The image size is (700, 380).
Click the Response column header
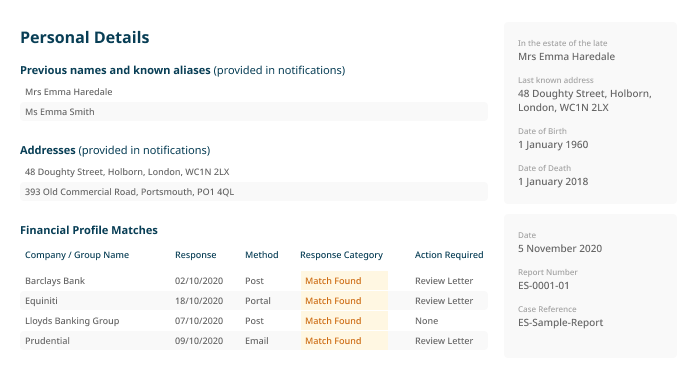pos(196,255)
